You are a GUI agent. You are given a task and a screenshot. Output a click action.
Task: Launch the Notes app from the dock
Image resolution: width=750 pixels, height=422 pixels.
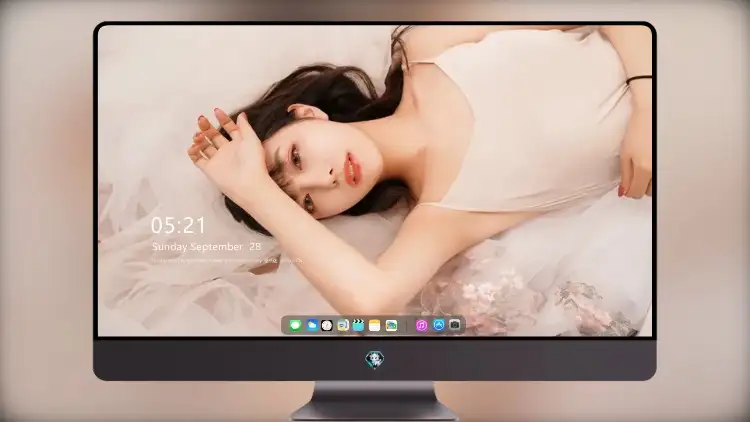[x=375, y=325]
